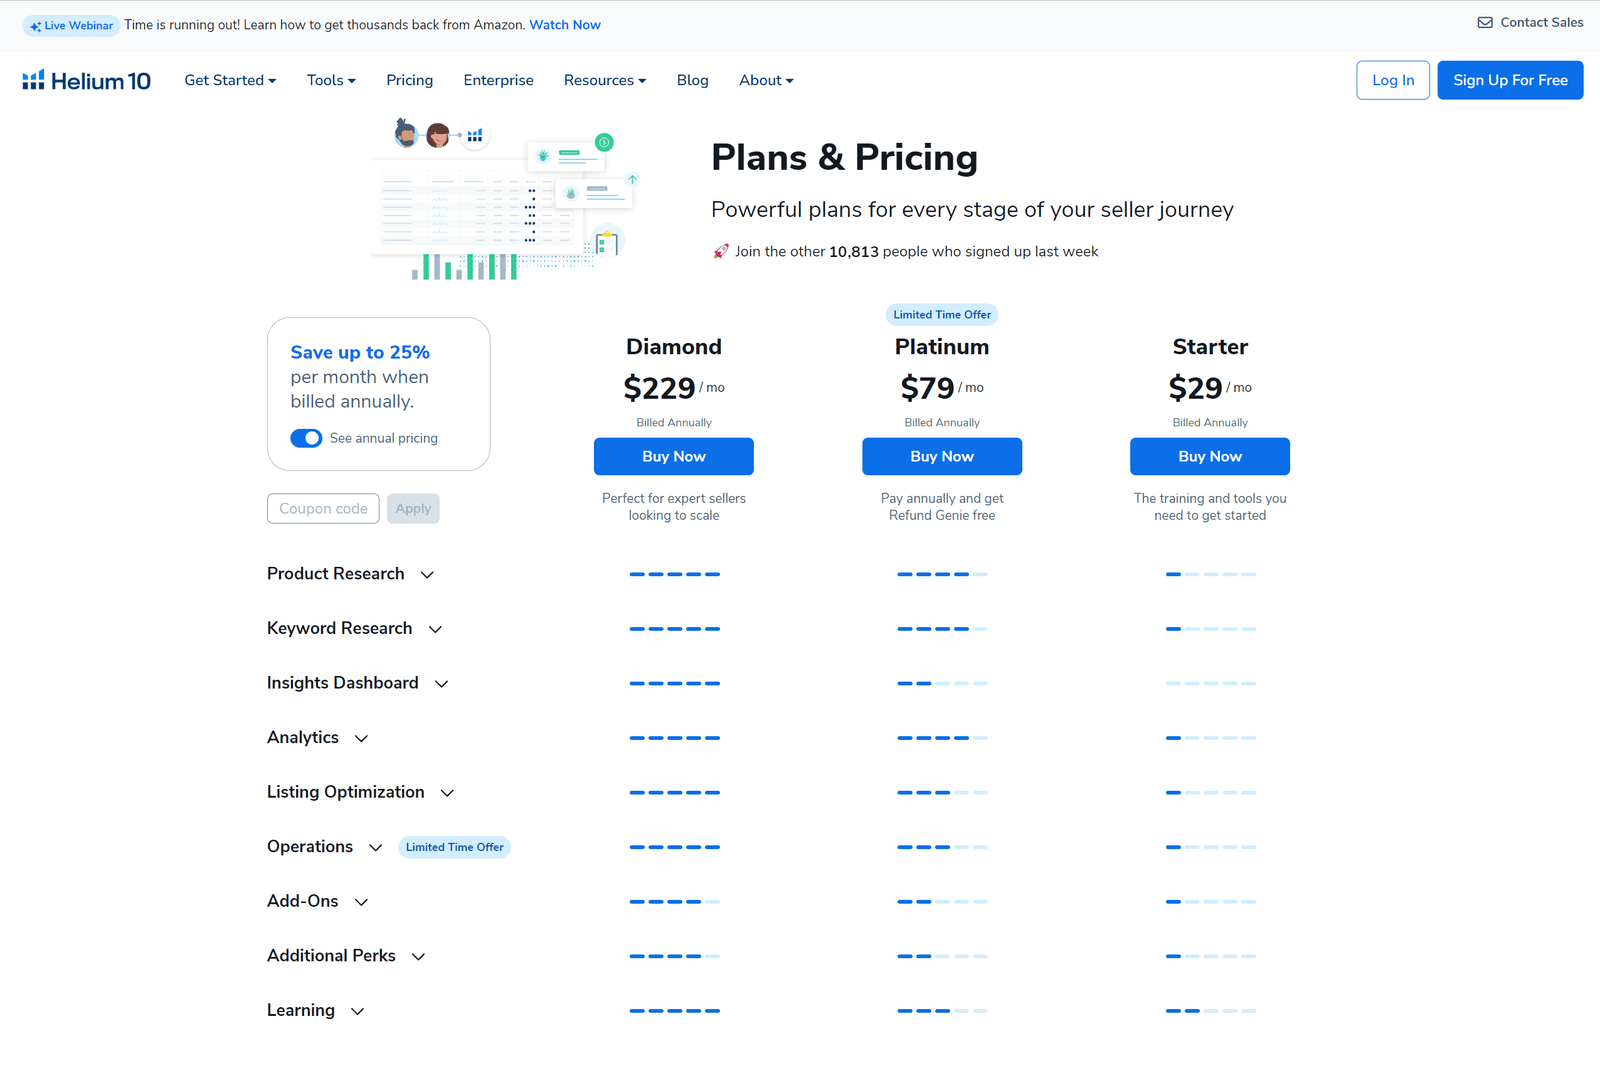Screen dimensions: 1600x1076
Task: Expand the Product Research section
Action: 351,574
